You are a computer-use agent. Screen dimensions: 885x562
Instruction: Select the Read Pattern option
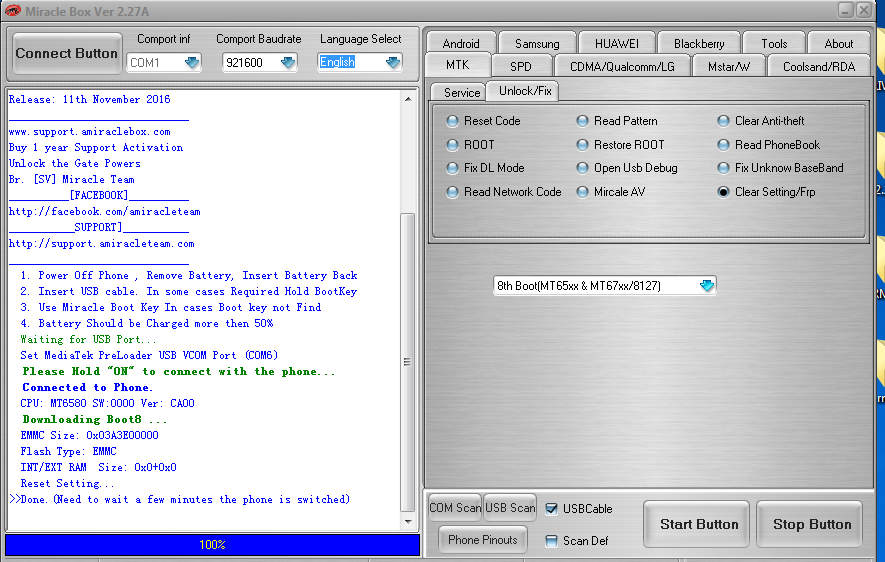tap(582, 121)
